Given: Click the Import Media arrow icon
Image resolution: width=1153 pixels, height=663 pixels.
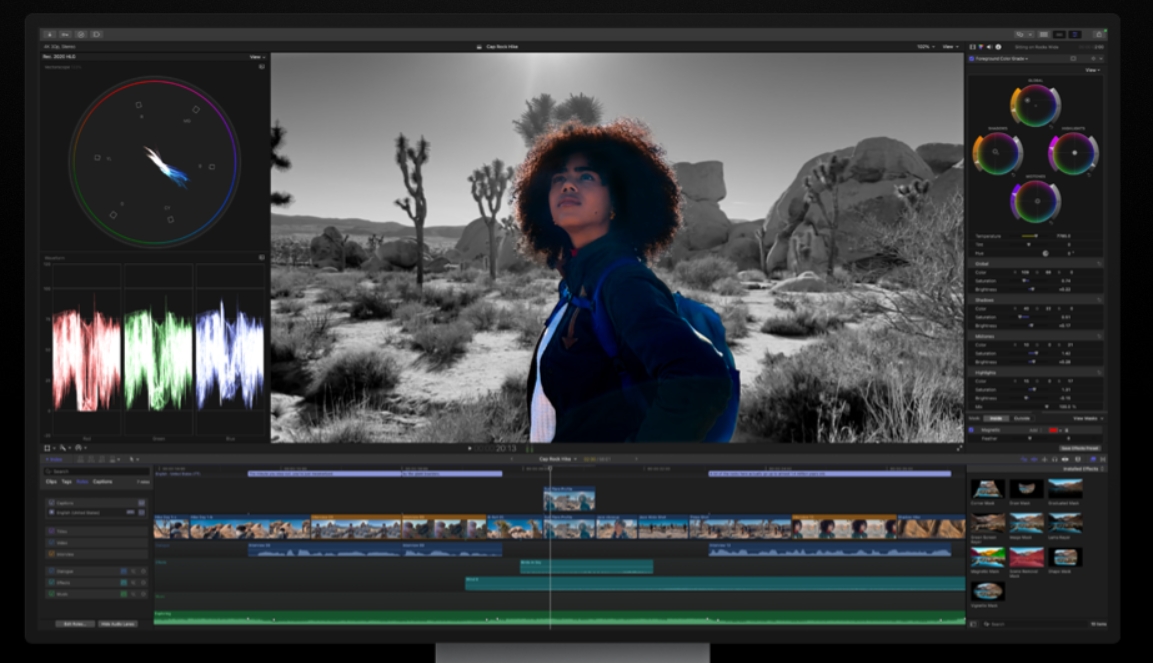Looking at the screenshot, I should (49, 34).
